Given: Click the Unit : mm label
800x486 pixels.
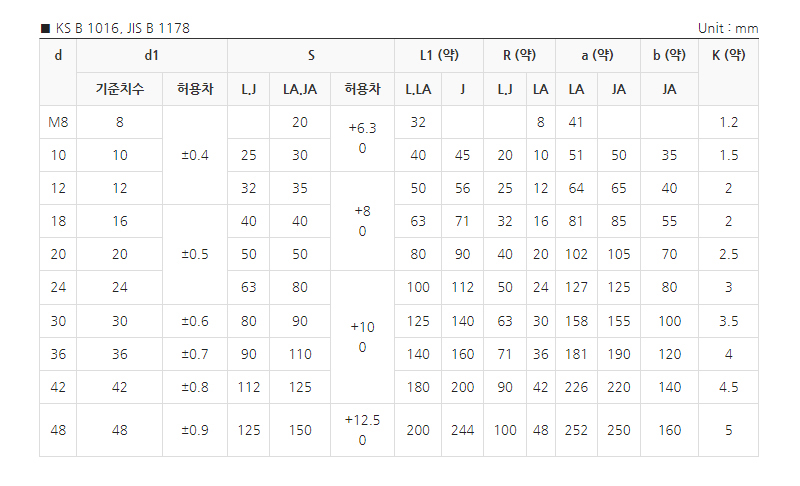Looking at the screenshot, I should pos(728,28).
